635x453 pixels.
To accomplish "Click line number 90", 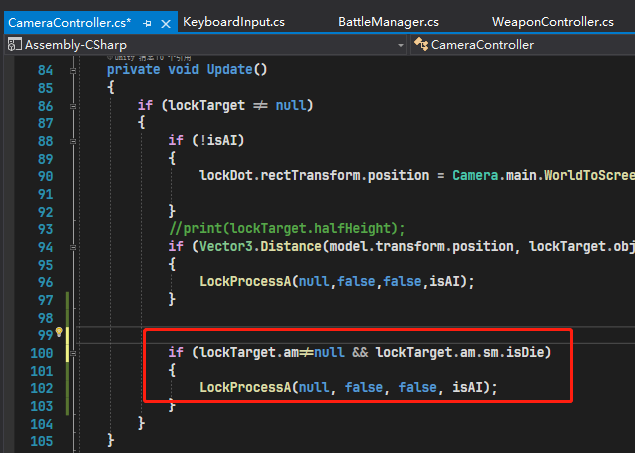I will click(45, 177).
